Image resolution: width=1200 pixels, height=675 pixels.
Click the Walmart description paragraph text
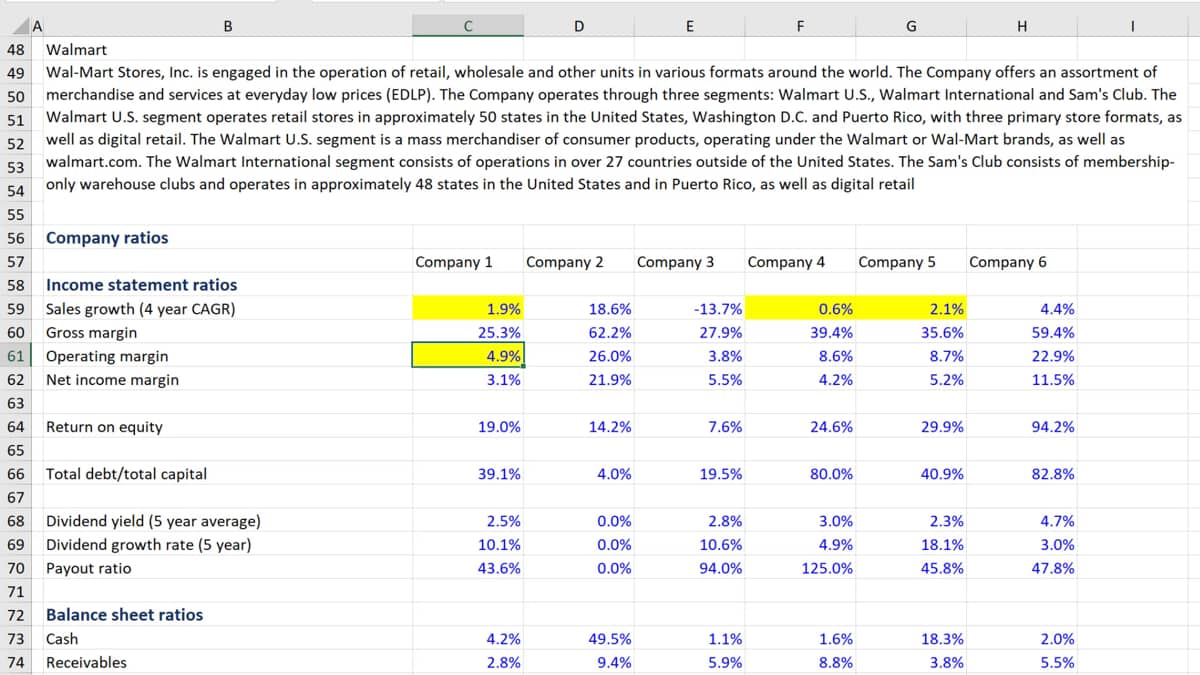[614, 128]
